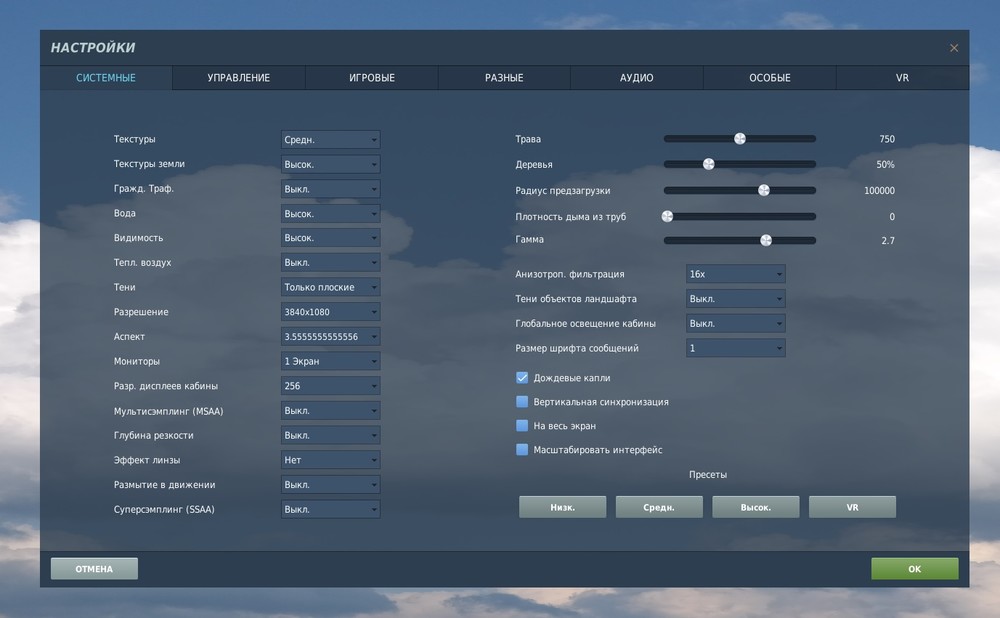This screenshot has height=618, width=1000.
Task: Click the Гамма slider handle
Action: [x=766, y=240]
